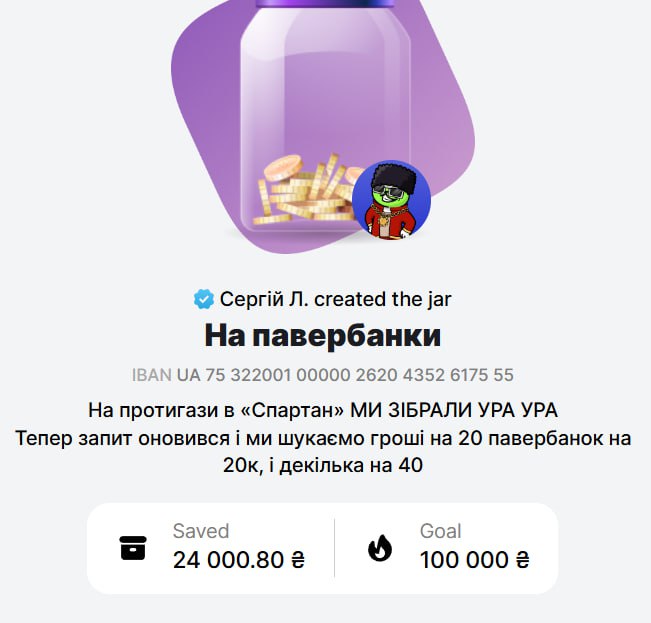
Task: Click the divider between Saved and Goal
Action: [x=334, y=548]
